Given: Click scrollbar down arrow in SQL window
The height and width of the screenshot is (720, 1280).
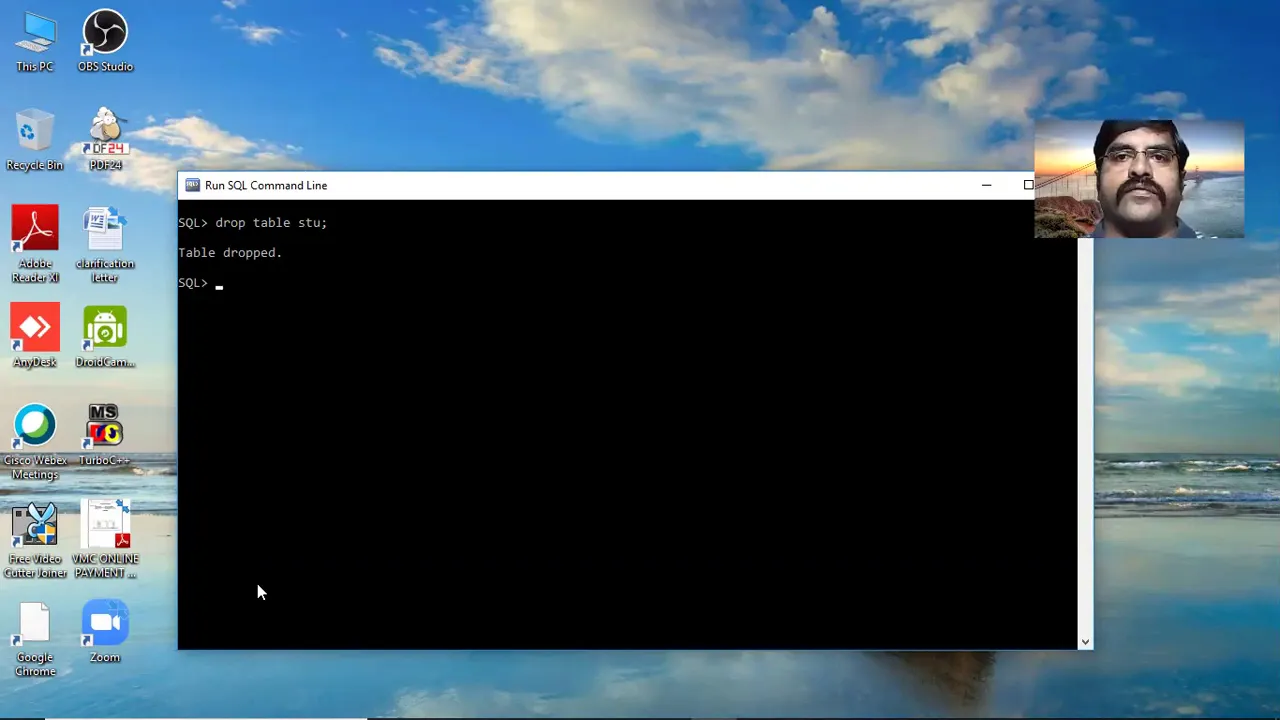Looking at the screenshot, I should (1085, 641).
